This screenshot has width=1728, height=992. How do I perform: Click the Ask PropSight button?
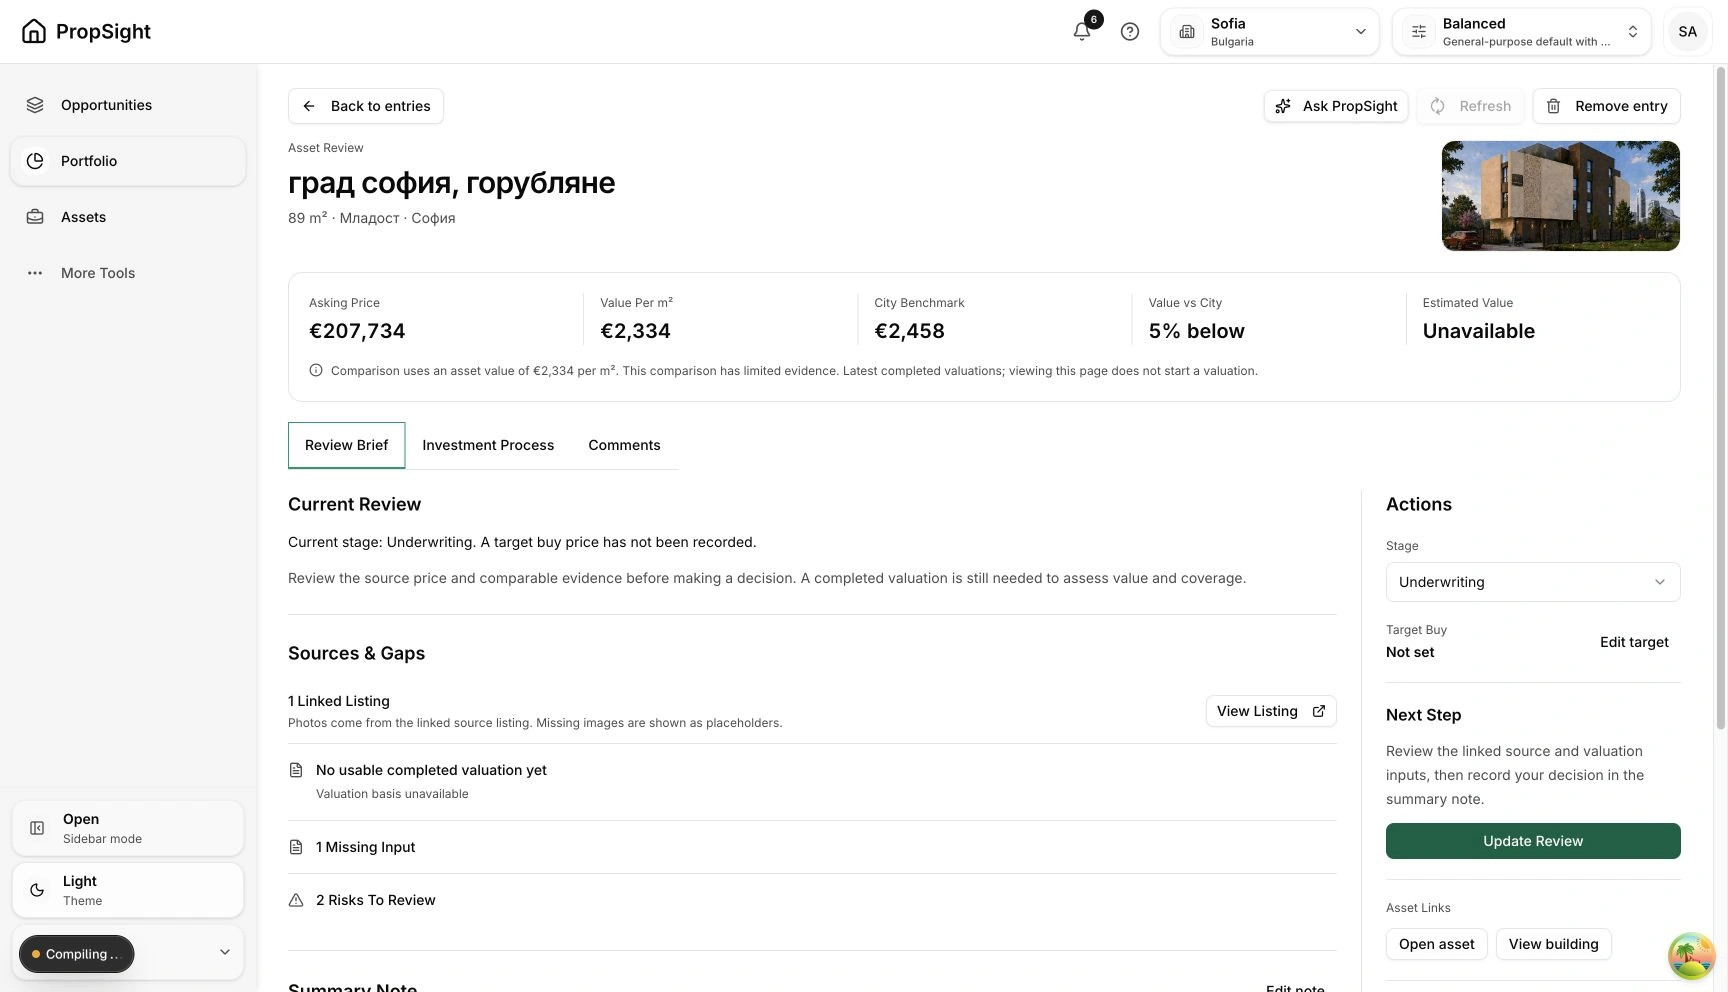pyautogui.click(x=1336, y=106)
